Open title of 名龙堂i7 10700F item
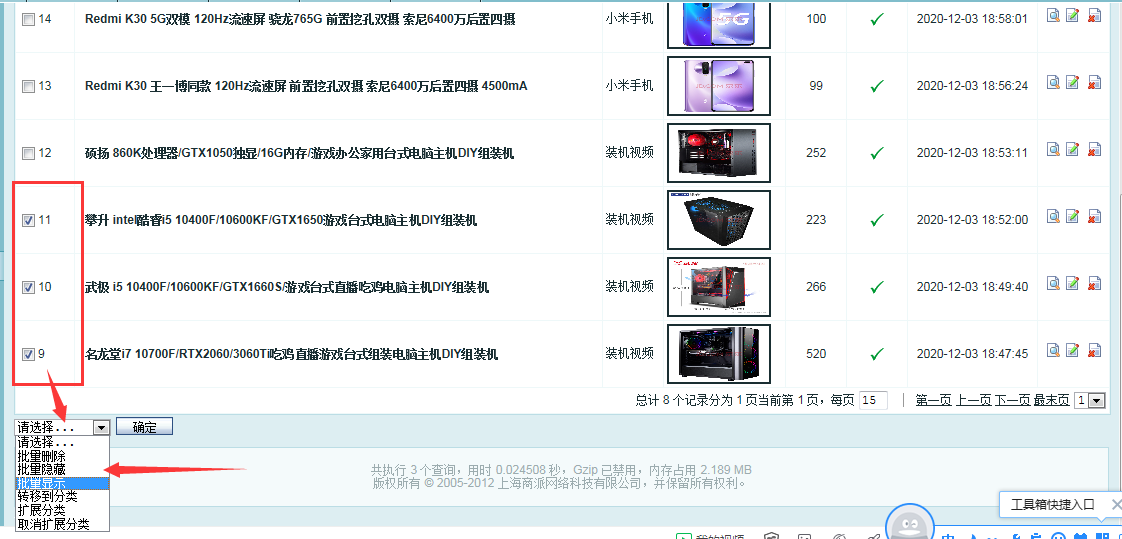 pyautogui.click(x=291, y=354)
